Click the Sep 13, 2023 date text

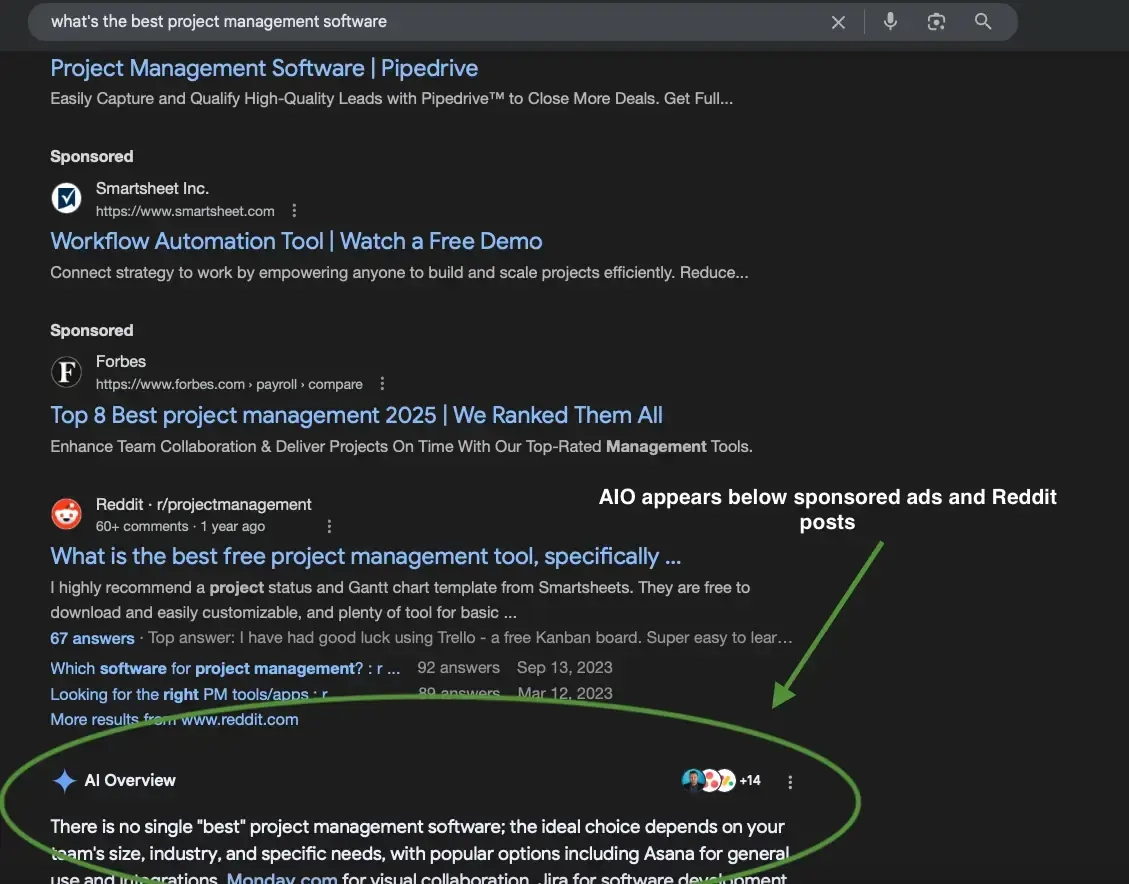coord(564,668)
